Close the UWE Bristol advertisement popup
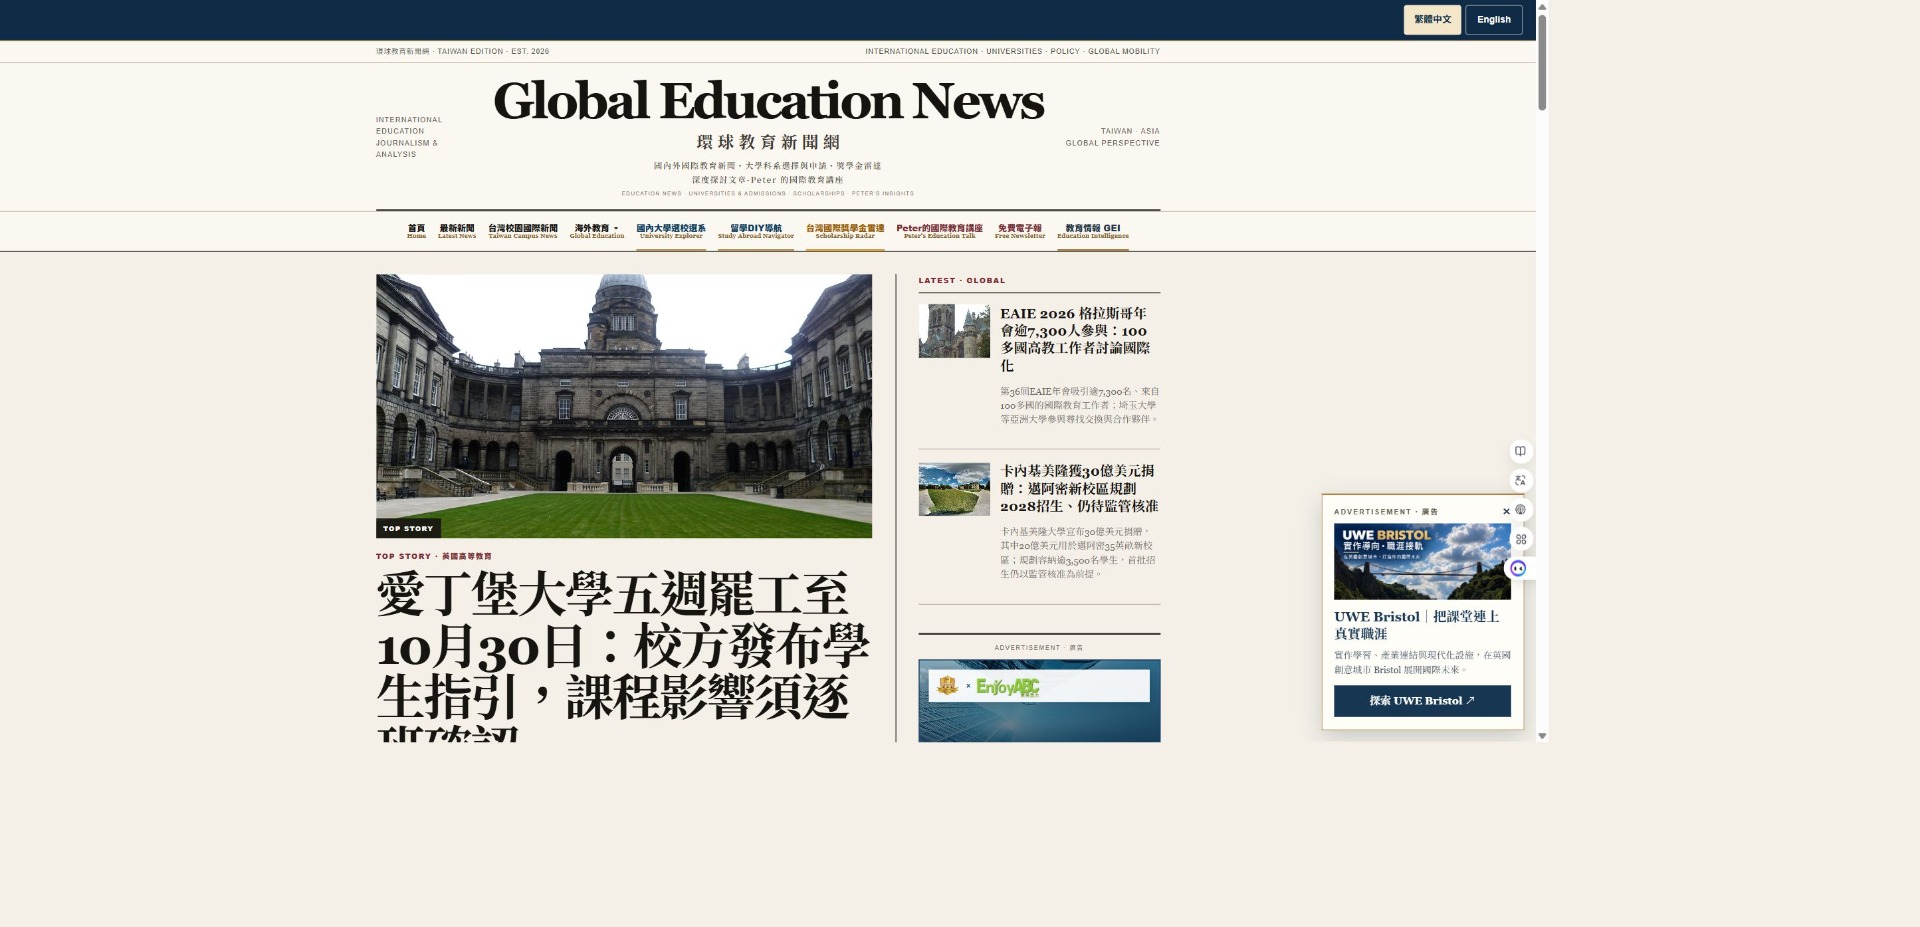1920x927 pixels. coord(1506,511)
